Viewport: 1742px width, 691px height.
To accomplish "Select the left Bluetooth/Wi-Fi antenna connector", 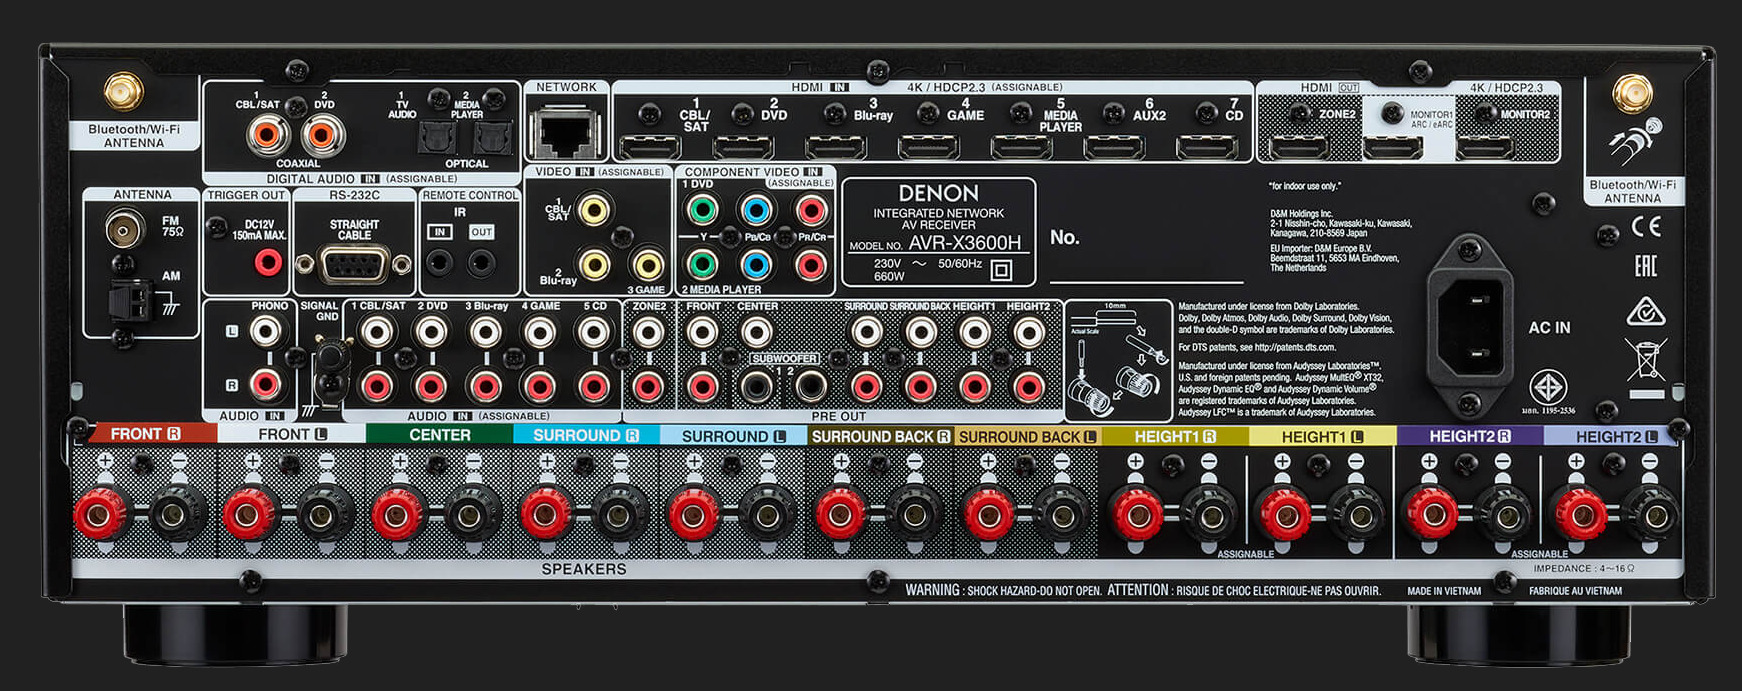I will [x=124, y=93].
